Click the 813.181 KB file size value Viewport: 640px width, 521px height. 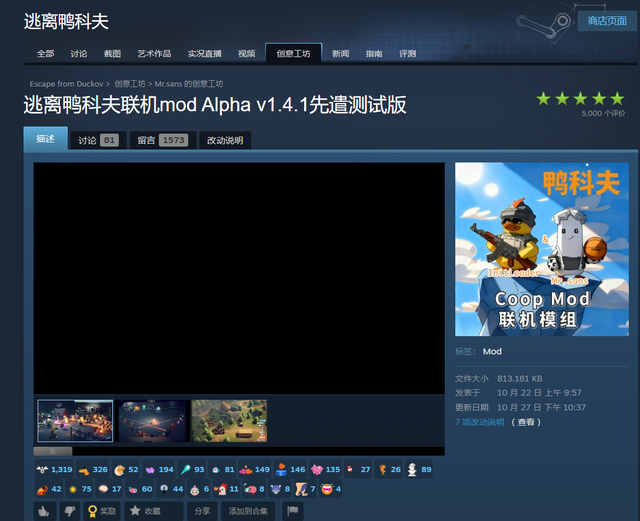coord(520,379)
